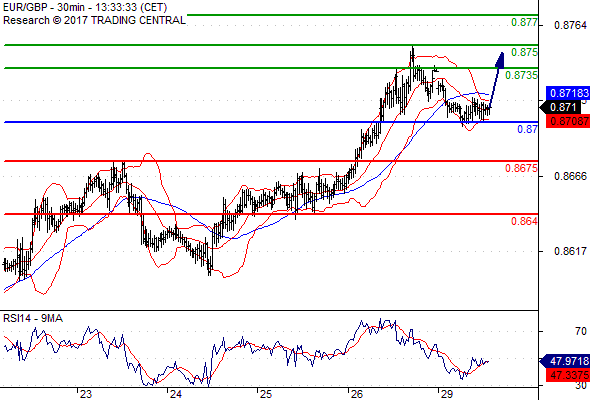Click the 0.8764 price axis value

click(x=570, y=25)
